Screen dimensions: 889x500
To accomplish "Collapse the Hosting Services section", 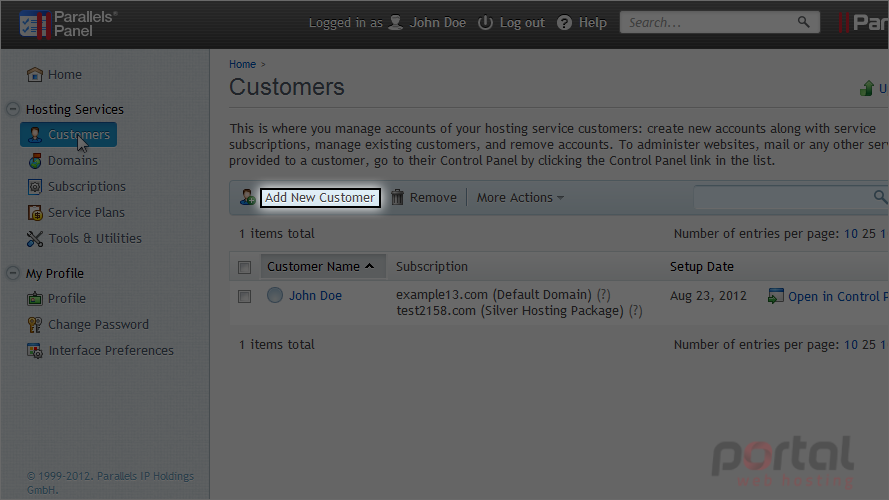I will pos(13,109).
